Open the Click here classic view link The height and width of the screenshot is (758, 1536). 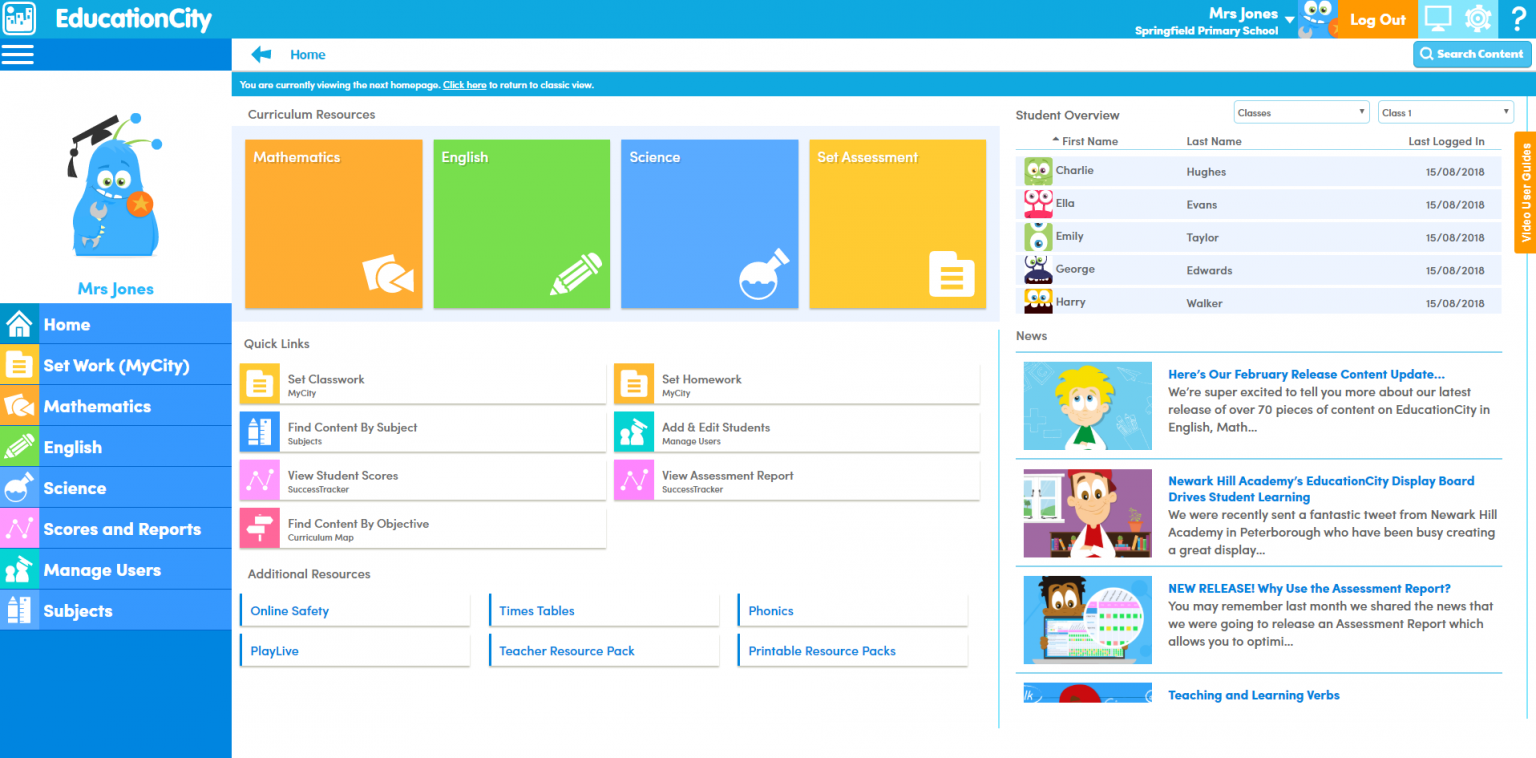point(464,85)
